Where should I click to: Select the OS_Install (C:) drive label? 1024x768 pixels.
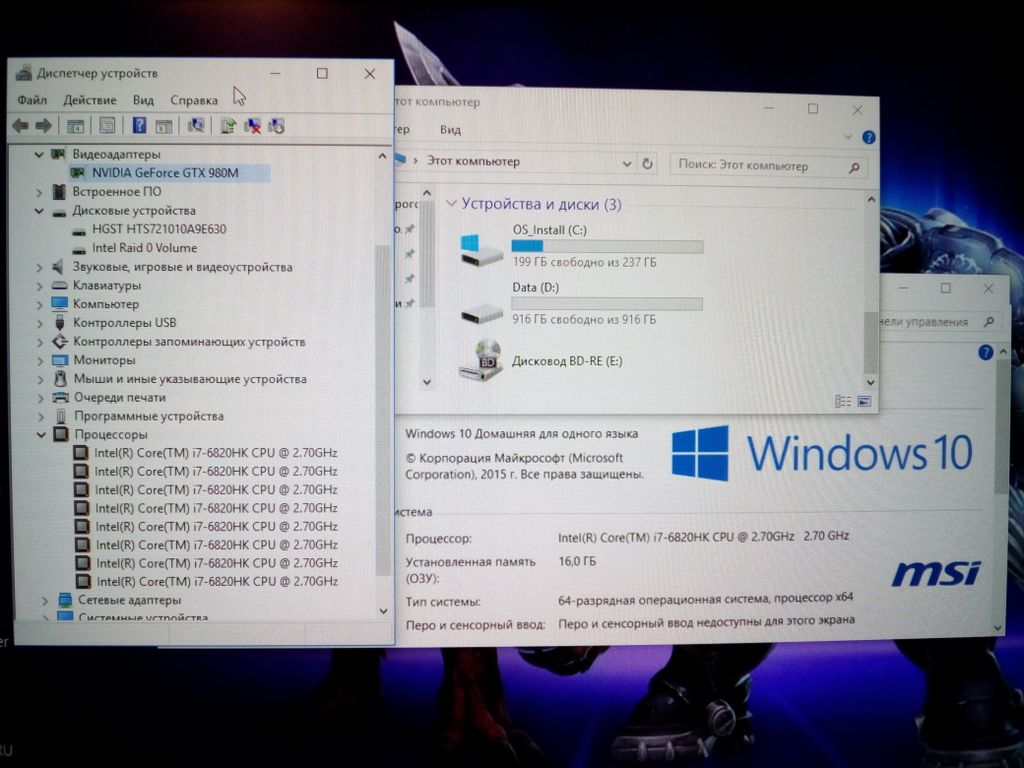tap(550, 229)
